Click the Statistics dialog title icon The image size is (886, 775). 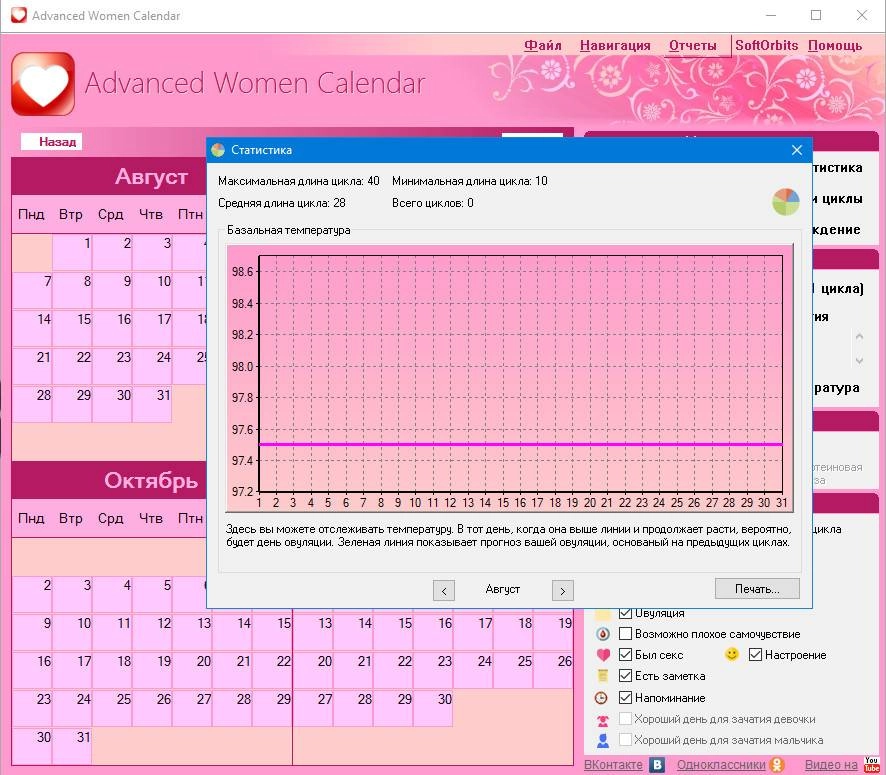(x=218, y=150)
